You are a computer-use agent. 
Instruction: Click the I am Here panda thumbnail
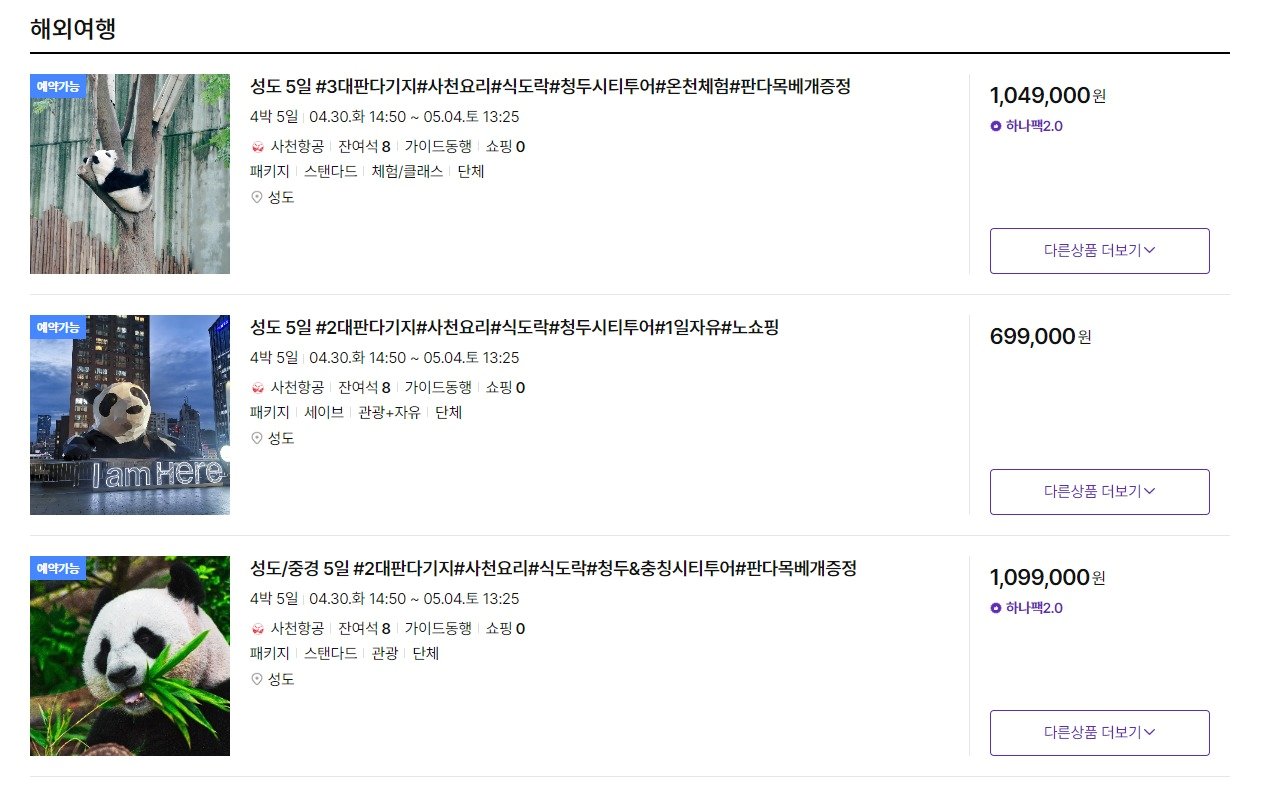click(x=129, y=413)
